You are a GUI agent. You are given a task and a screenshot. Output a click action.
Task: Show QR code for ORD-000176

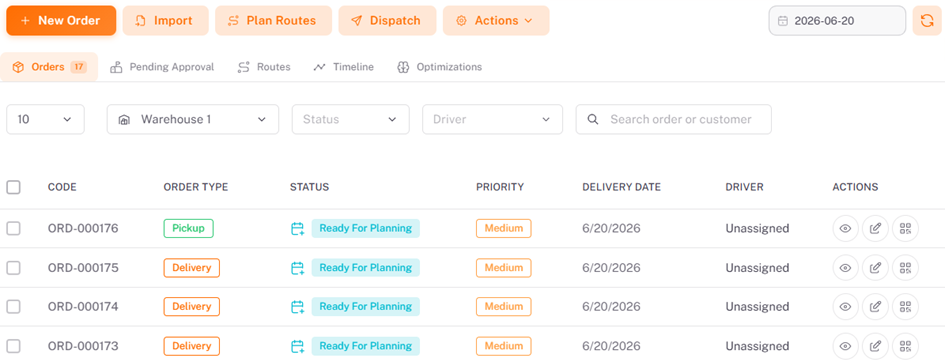pos(905,229)
